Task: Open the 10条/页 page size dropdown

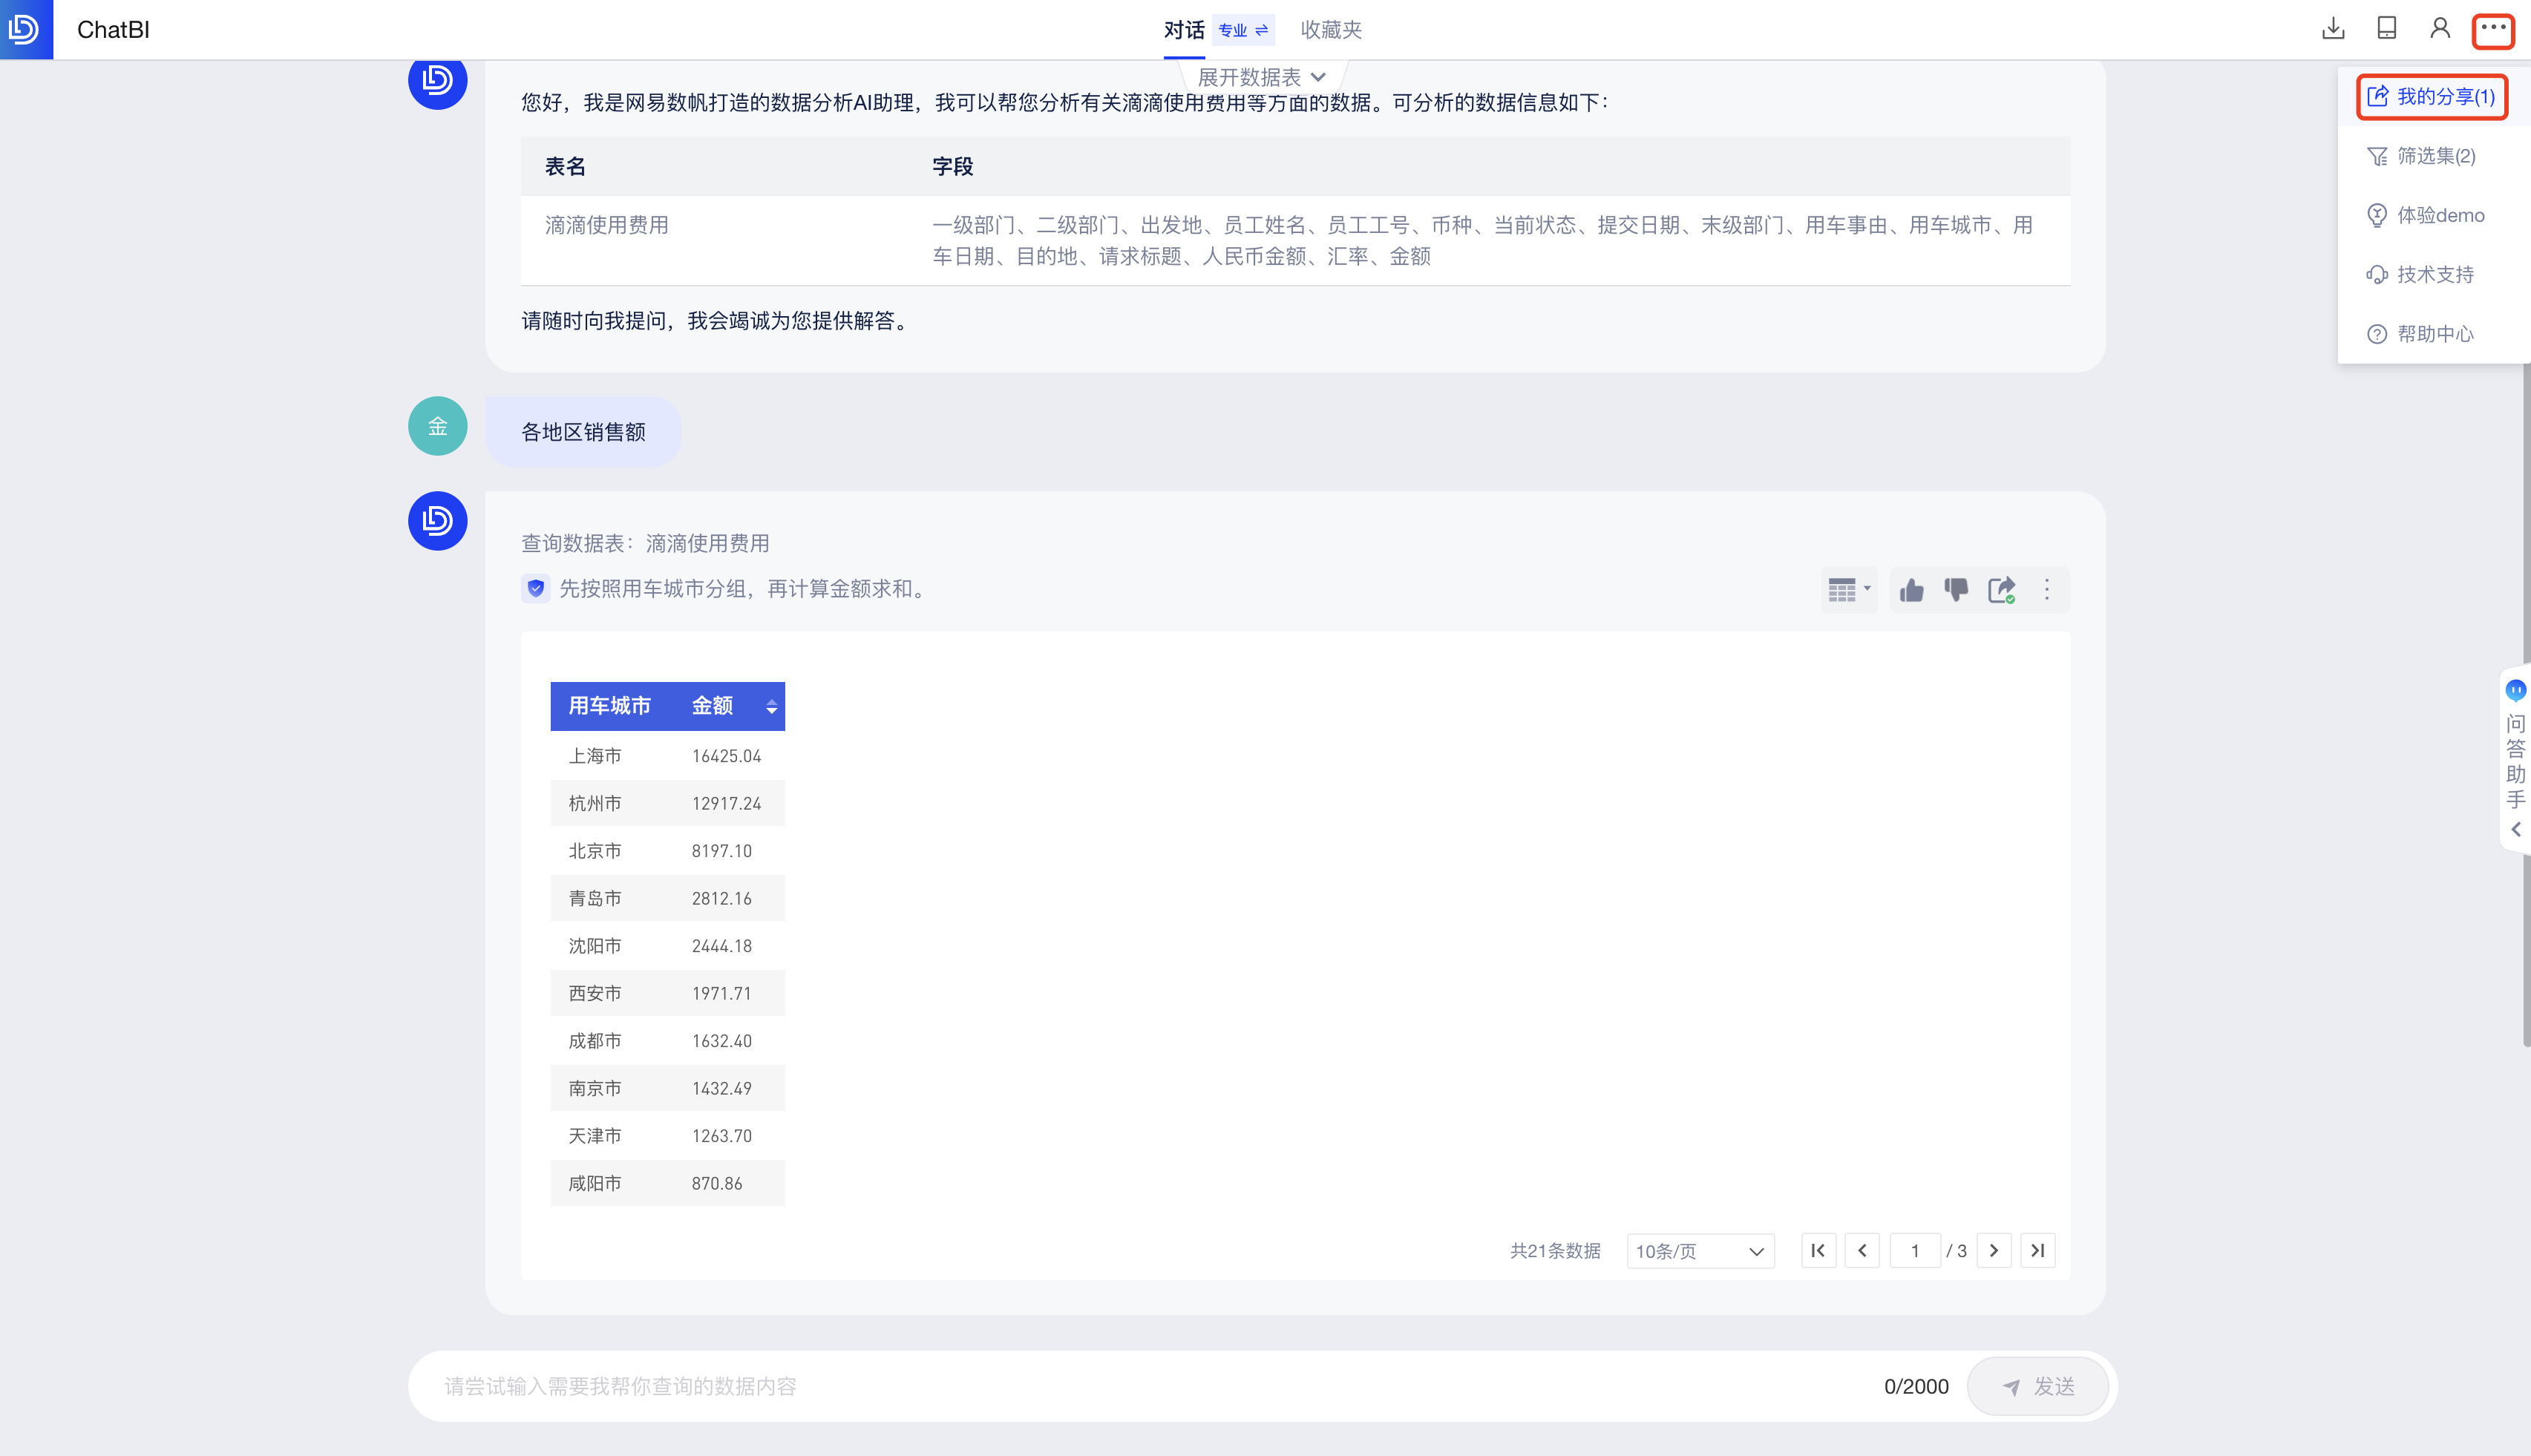Action: click(1699, 1251)
